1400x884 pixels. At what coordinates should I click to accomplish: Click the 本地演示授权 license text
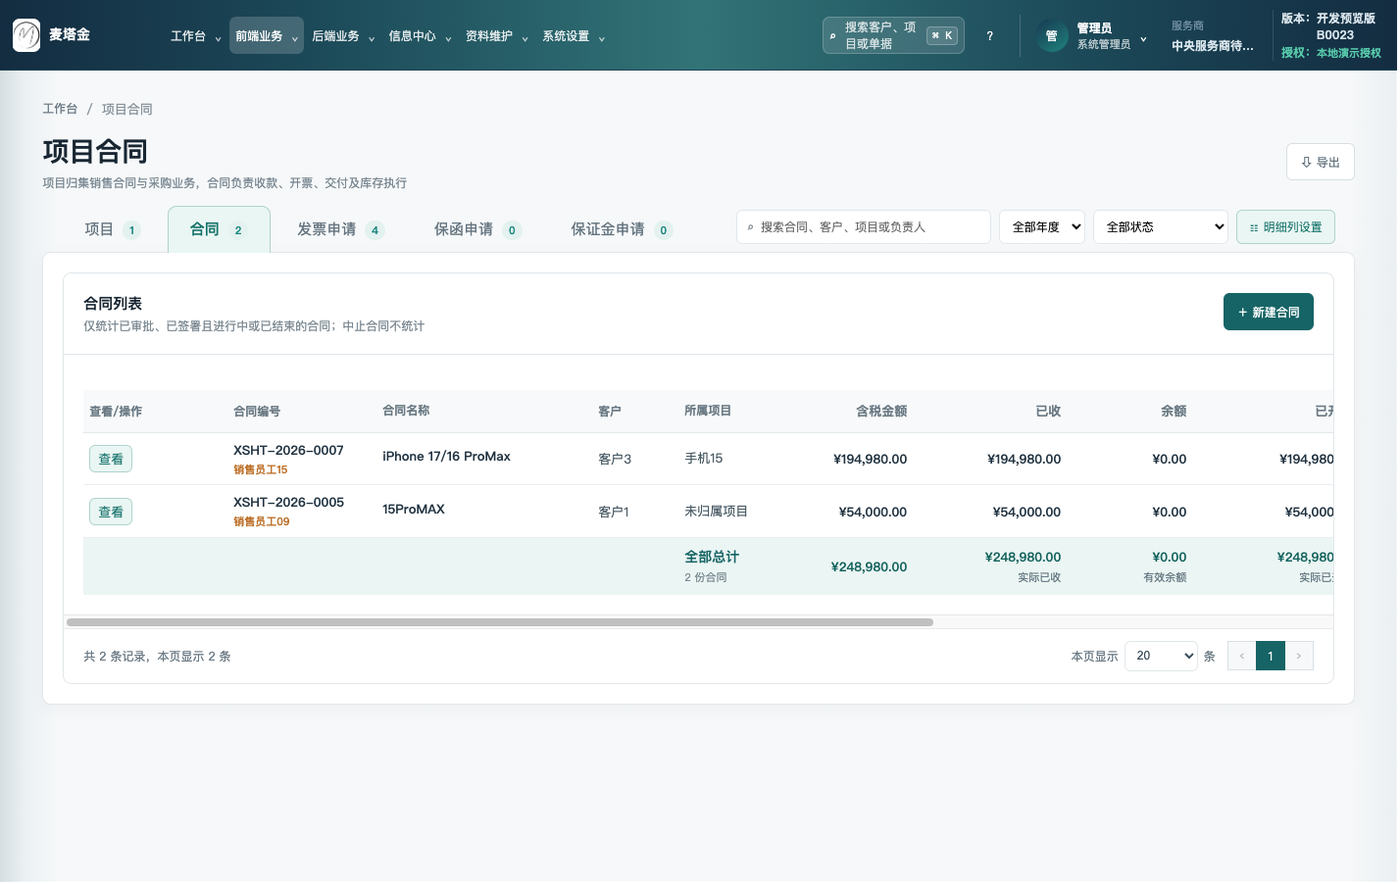[1351, 53]
